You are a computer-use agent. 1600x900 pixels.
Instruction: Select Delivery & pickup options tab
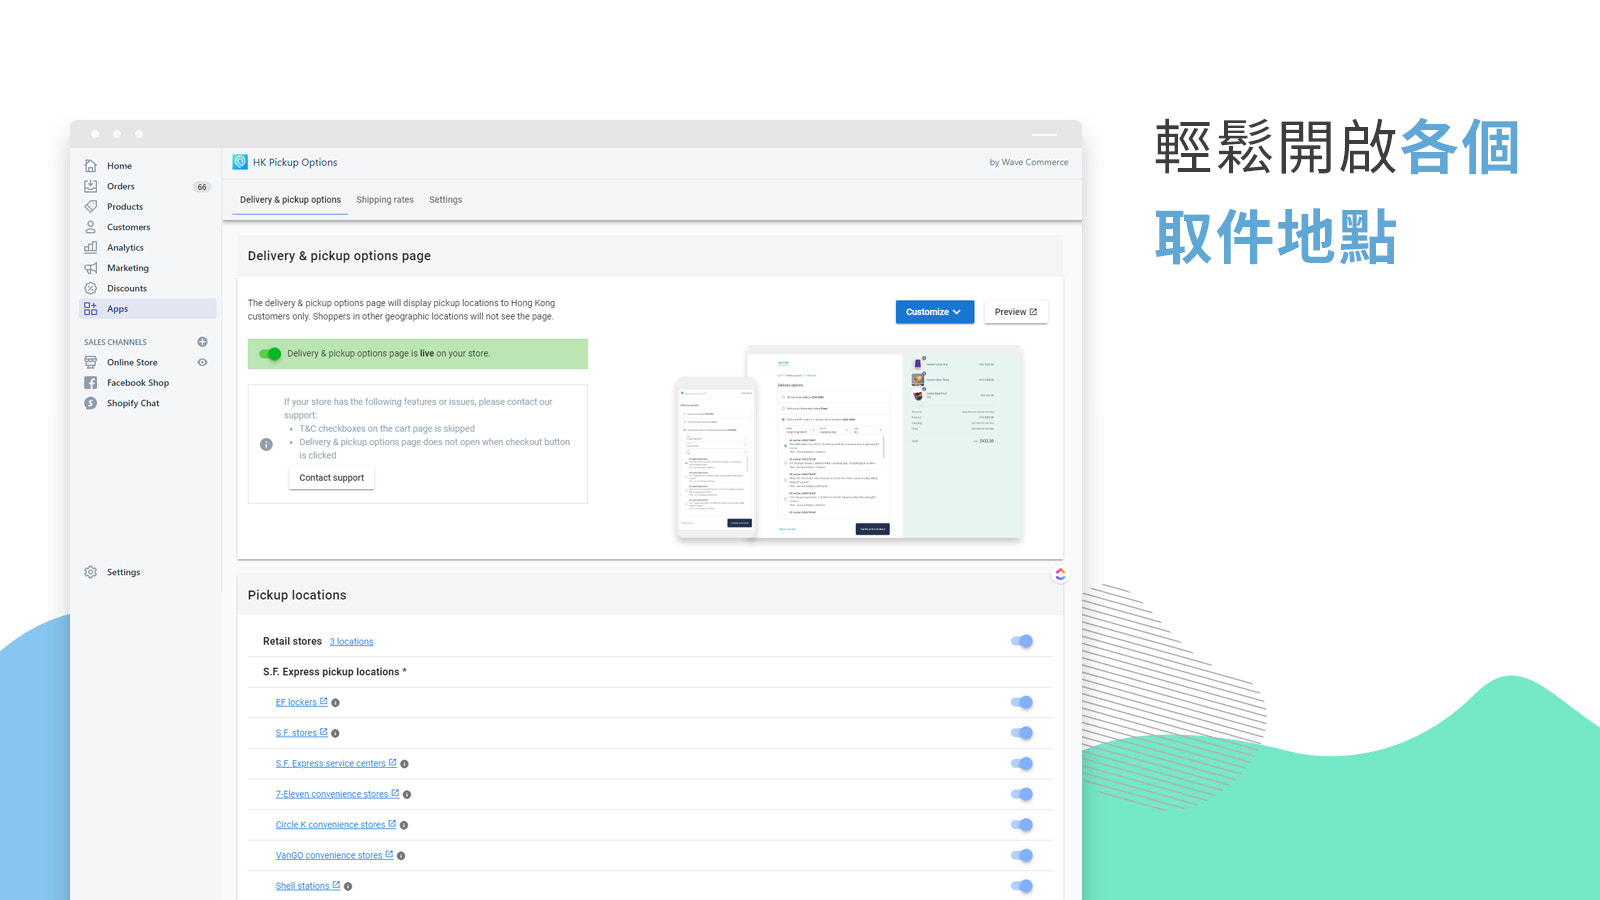(x=290, y=200)
